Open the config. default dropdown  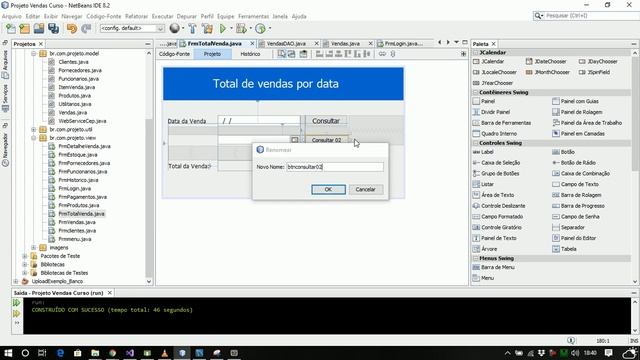(132, 28)
